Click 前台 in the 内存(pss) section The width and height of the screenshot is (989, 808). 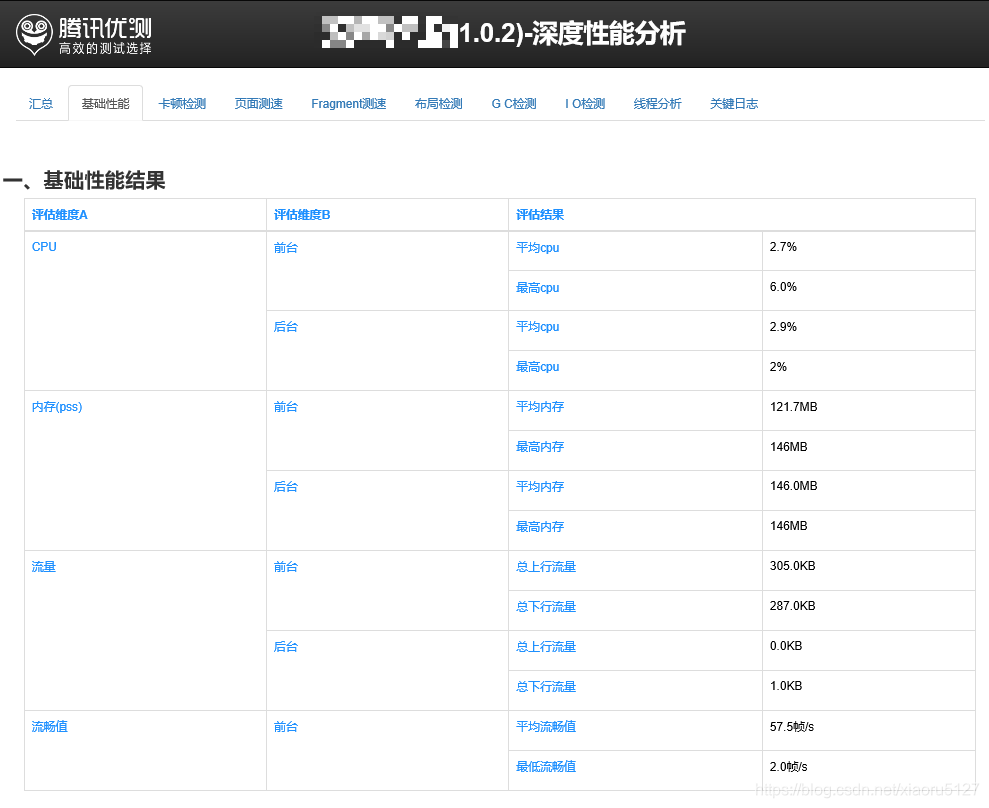click(x=286, y=407)
